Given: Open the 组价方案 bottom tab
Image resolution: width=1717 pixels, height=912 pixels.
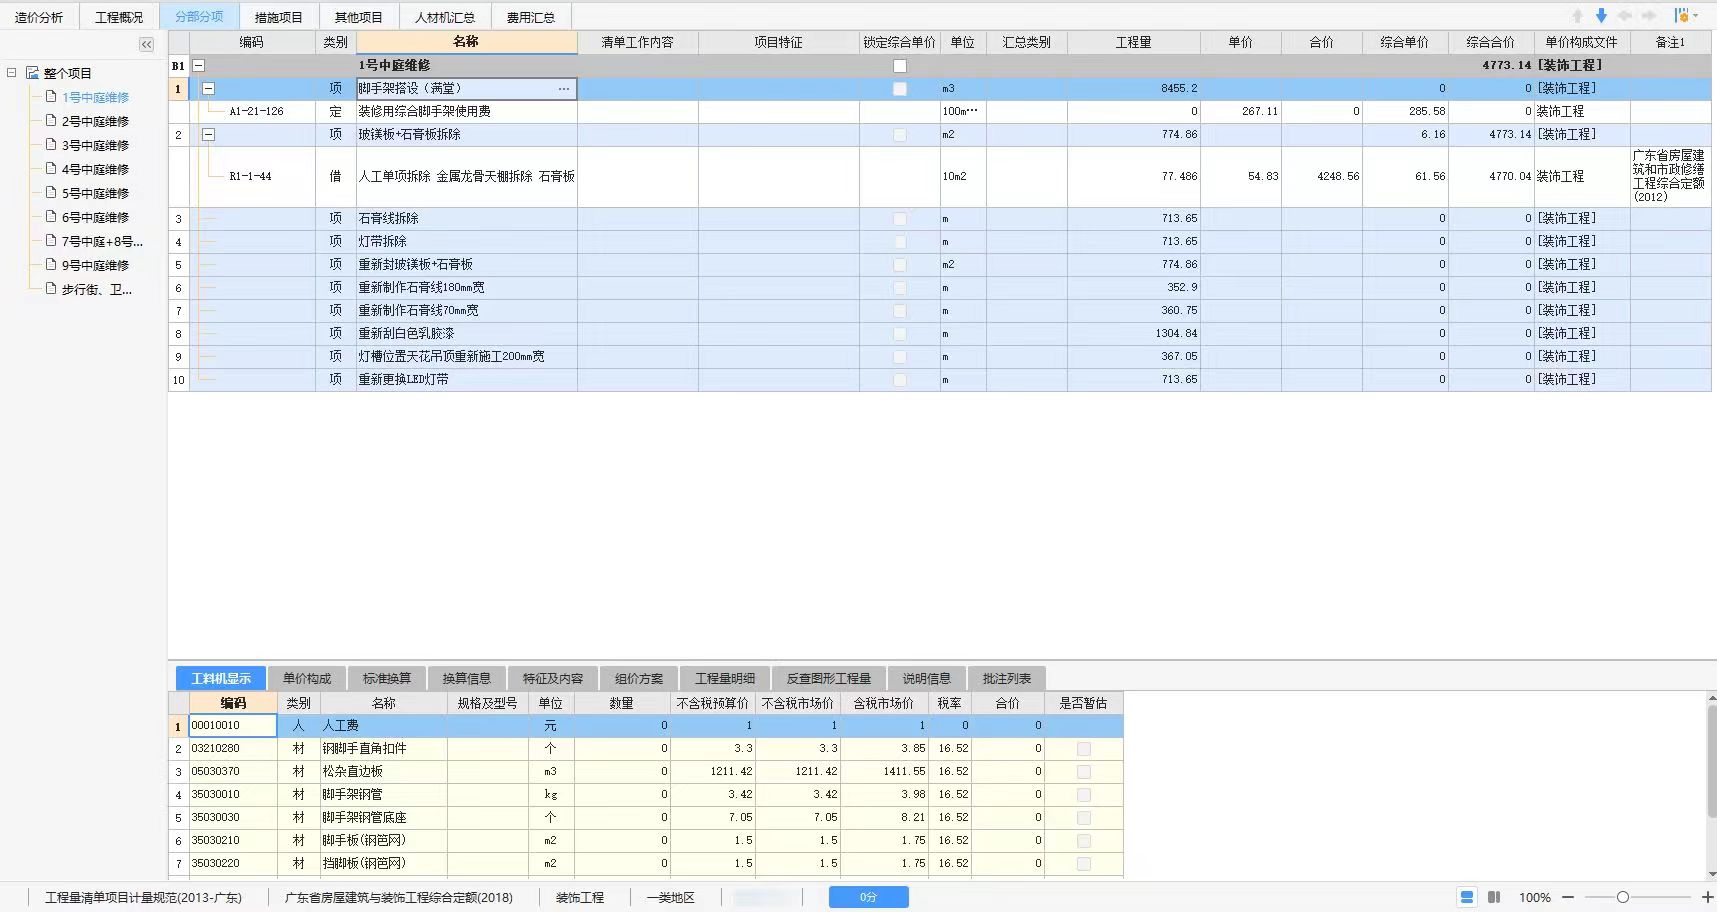Looking at the screenshot, I should [x=639, y=678].
